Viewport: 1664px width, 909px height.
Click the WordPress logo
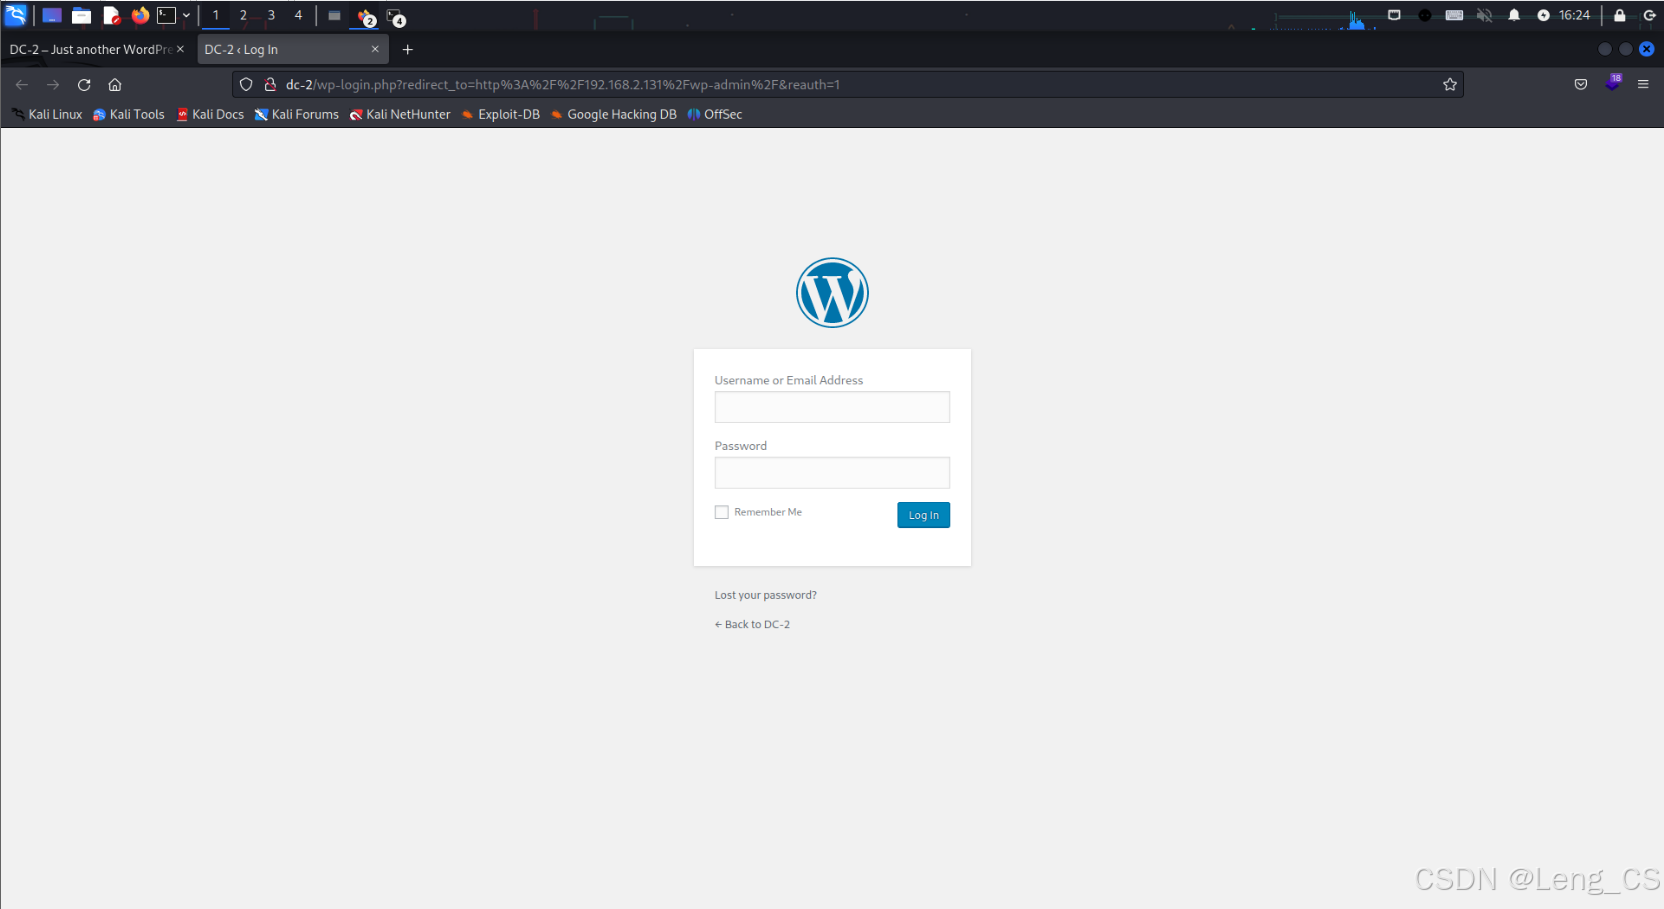(x=832, y=293)
